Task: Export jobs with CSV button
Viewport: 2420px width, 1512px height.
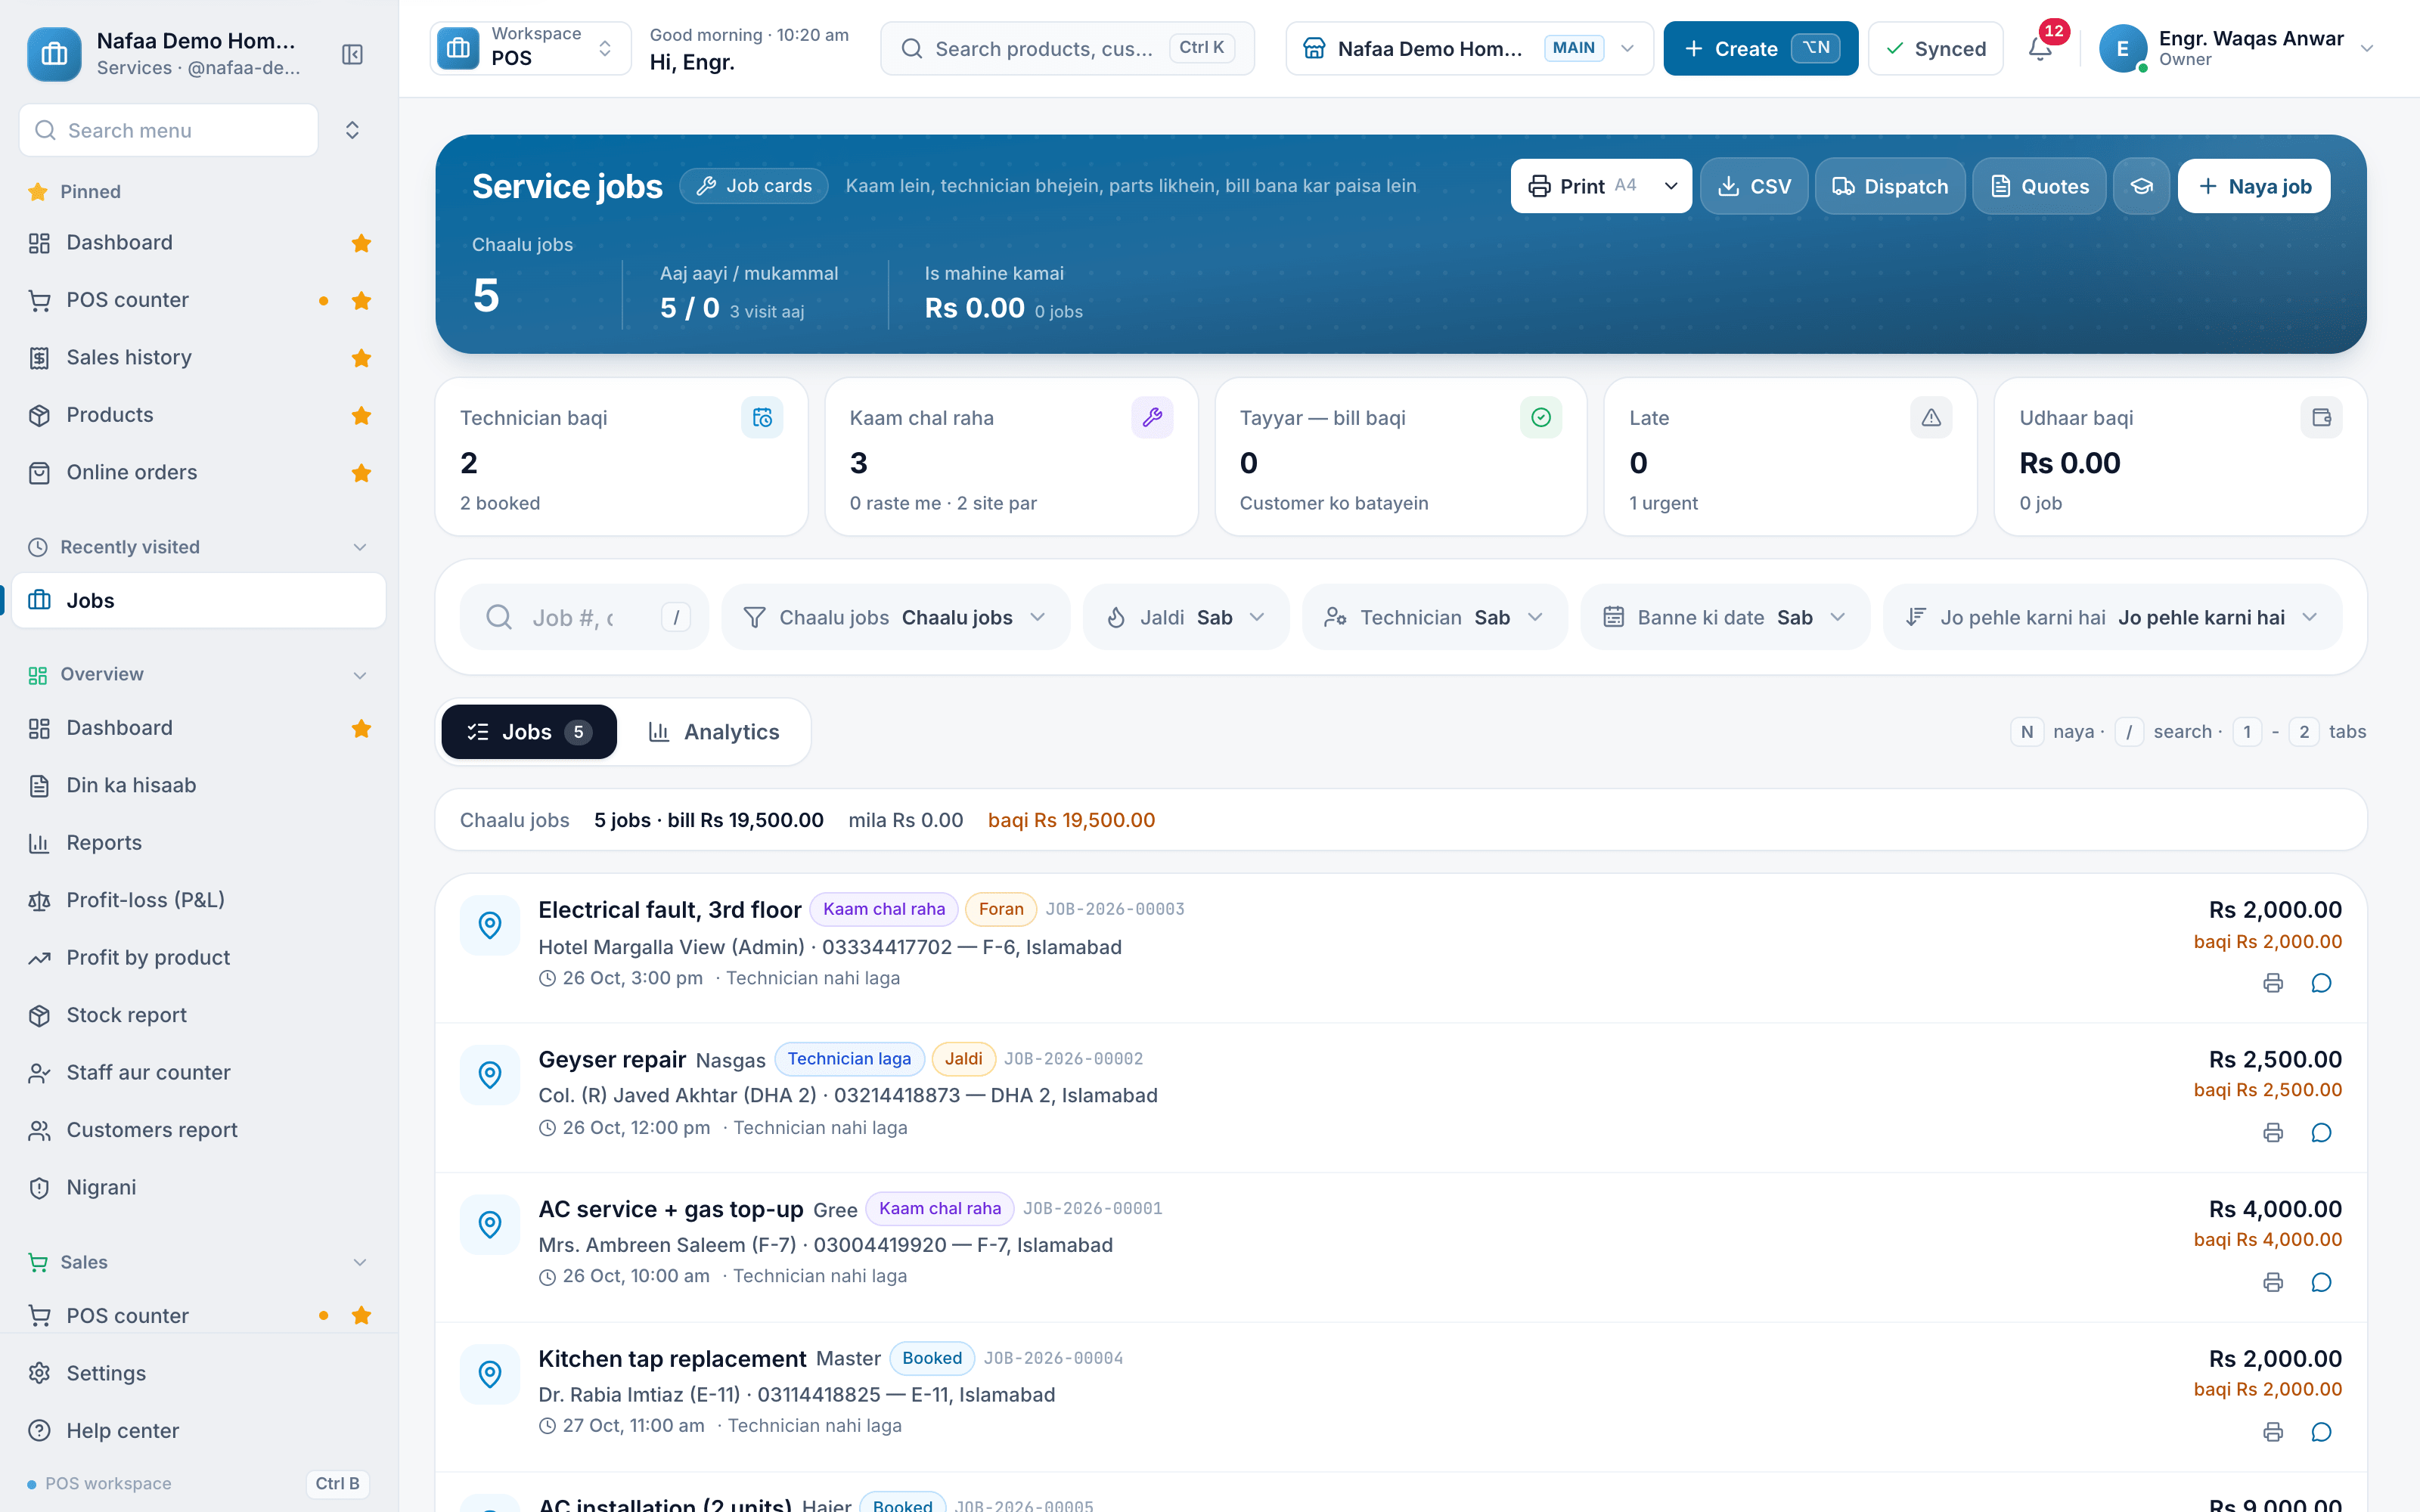Action: point(1754,186)
